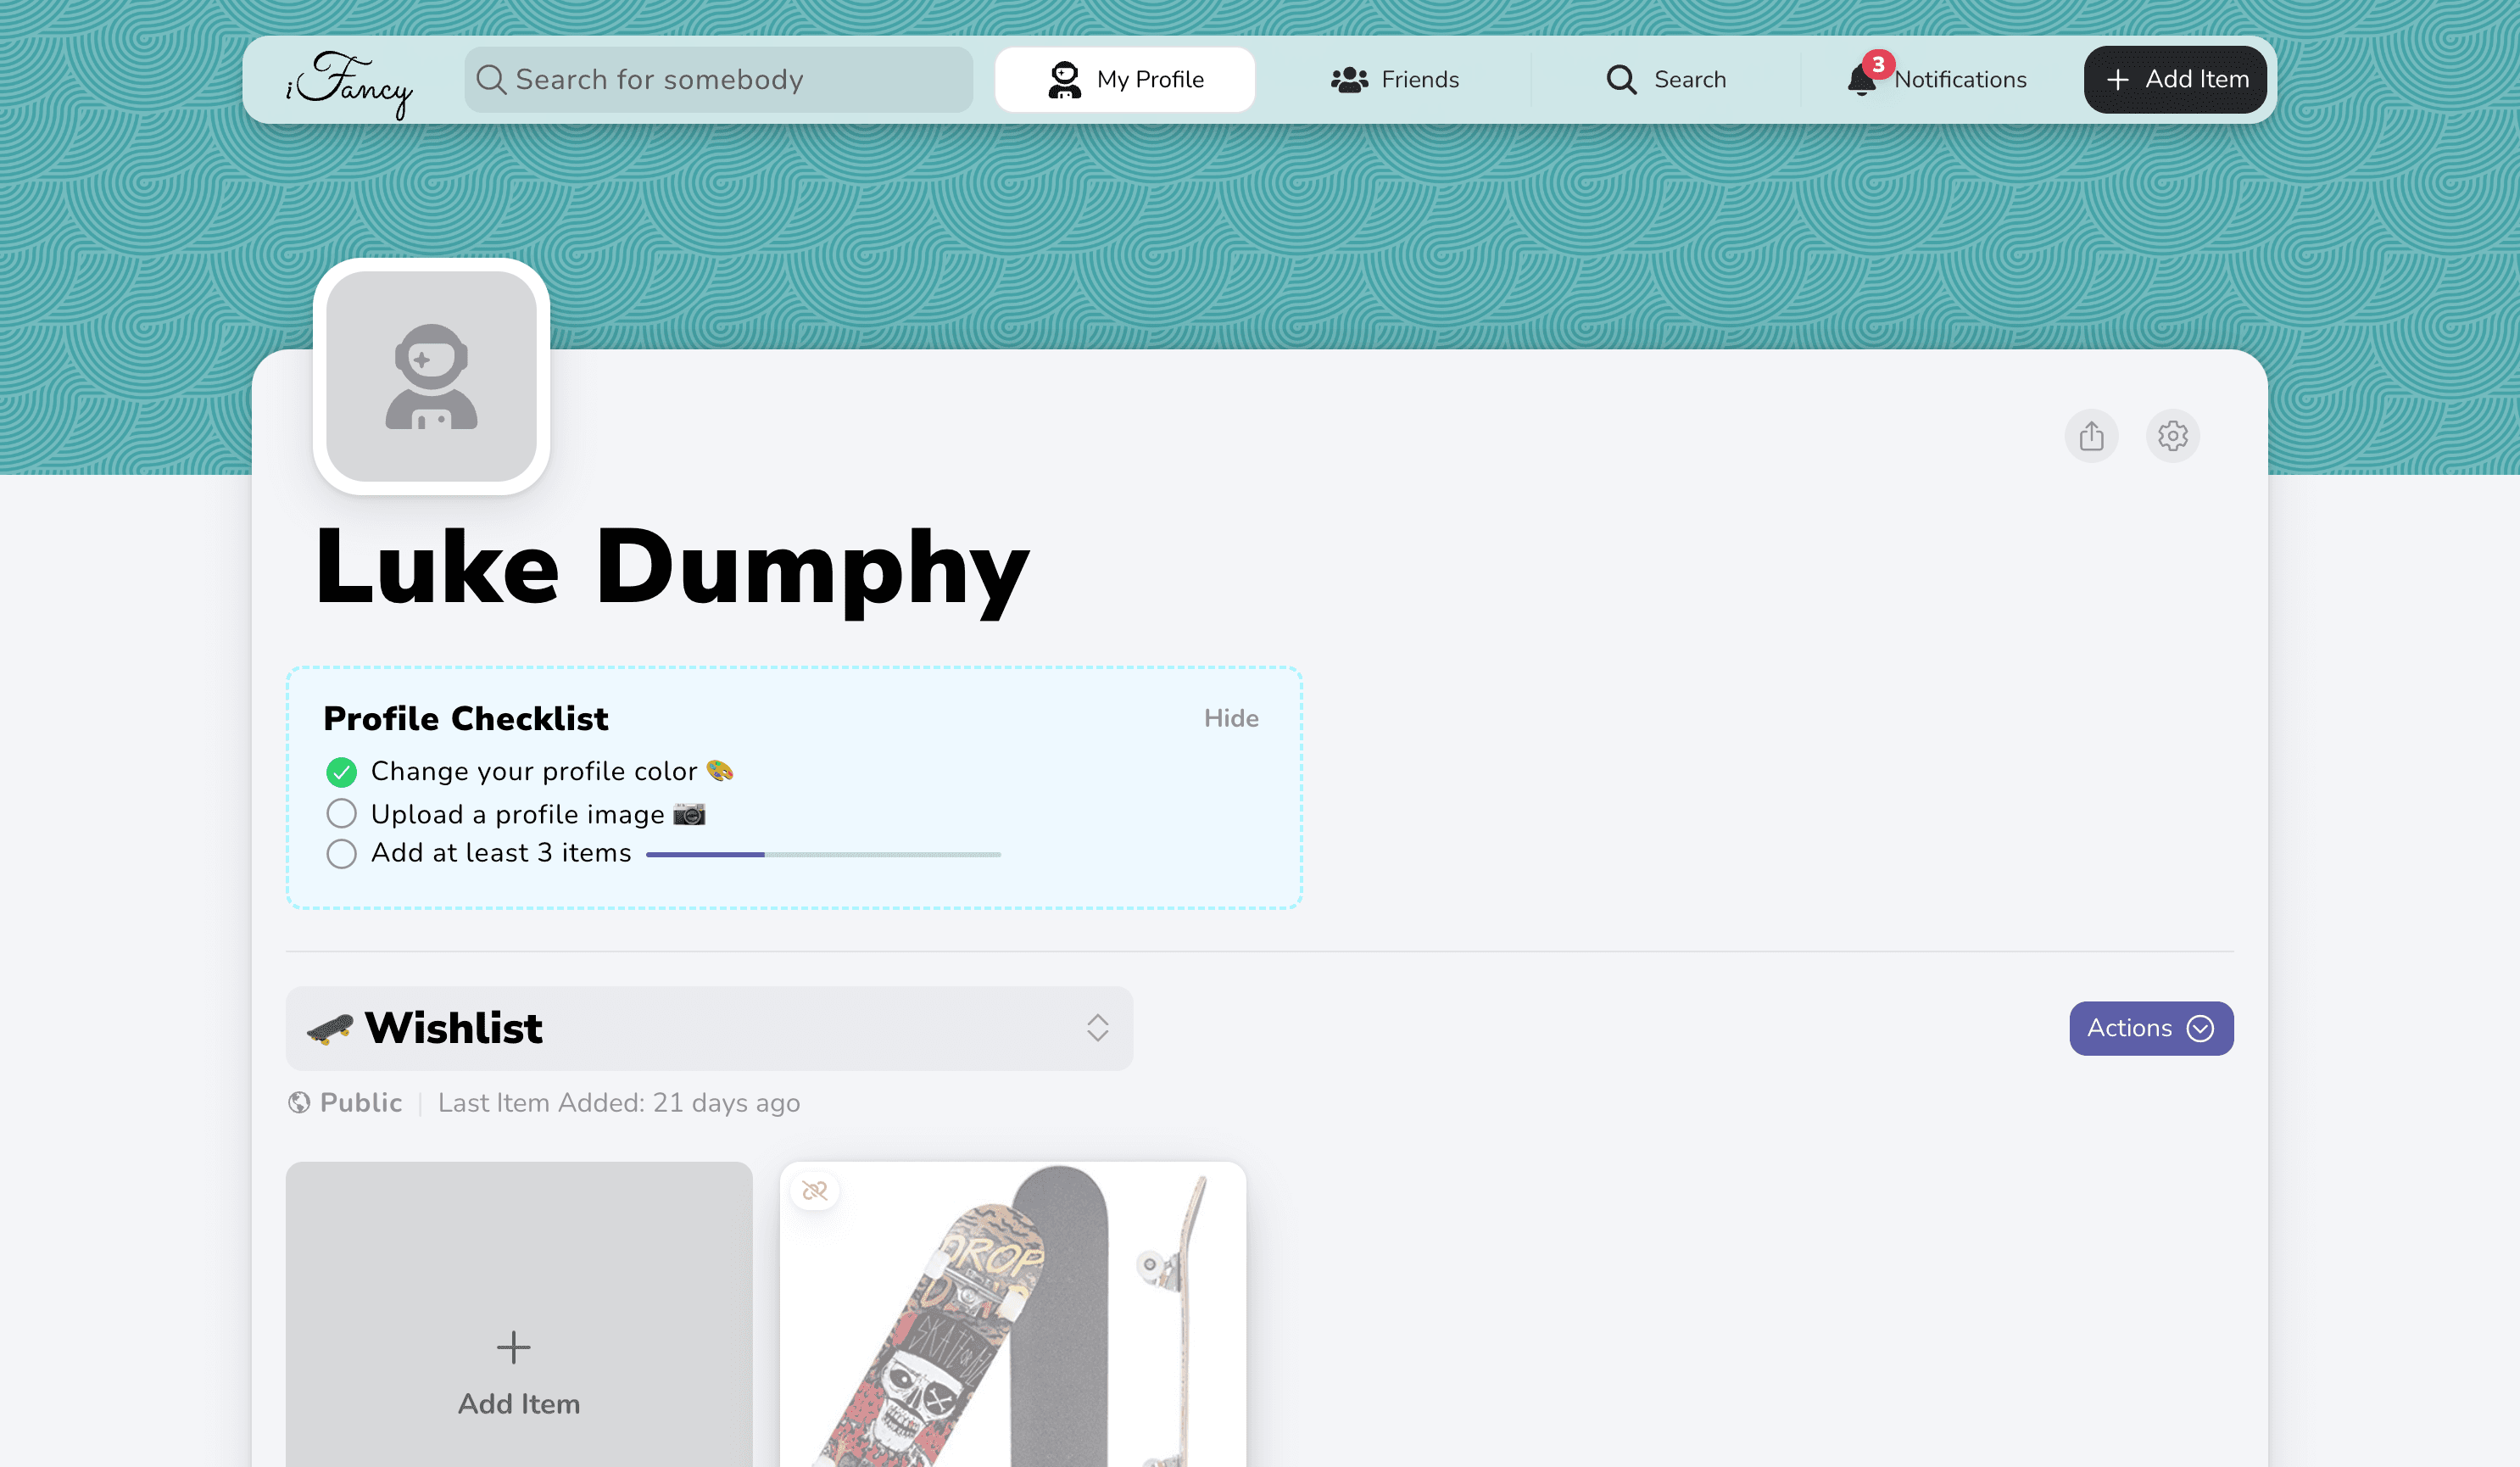Click the dark Add Item button in the header
Viewport: 2520px width, 1467px height.
tap(2175, 79)
